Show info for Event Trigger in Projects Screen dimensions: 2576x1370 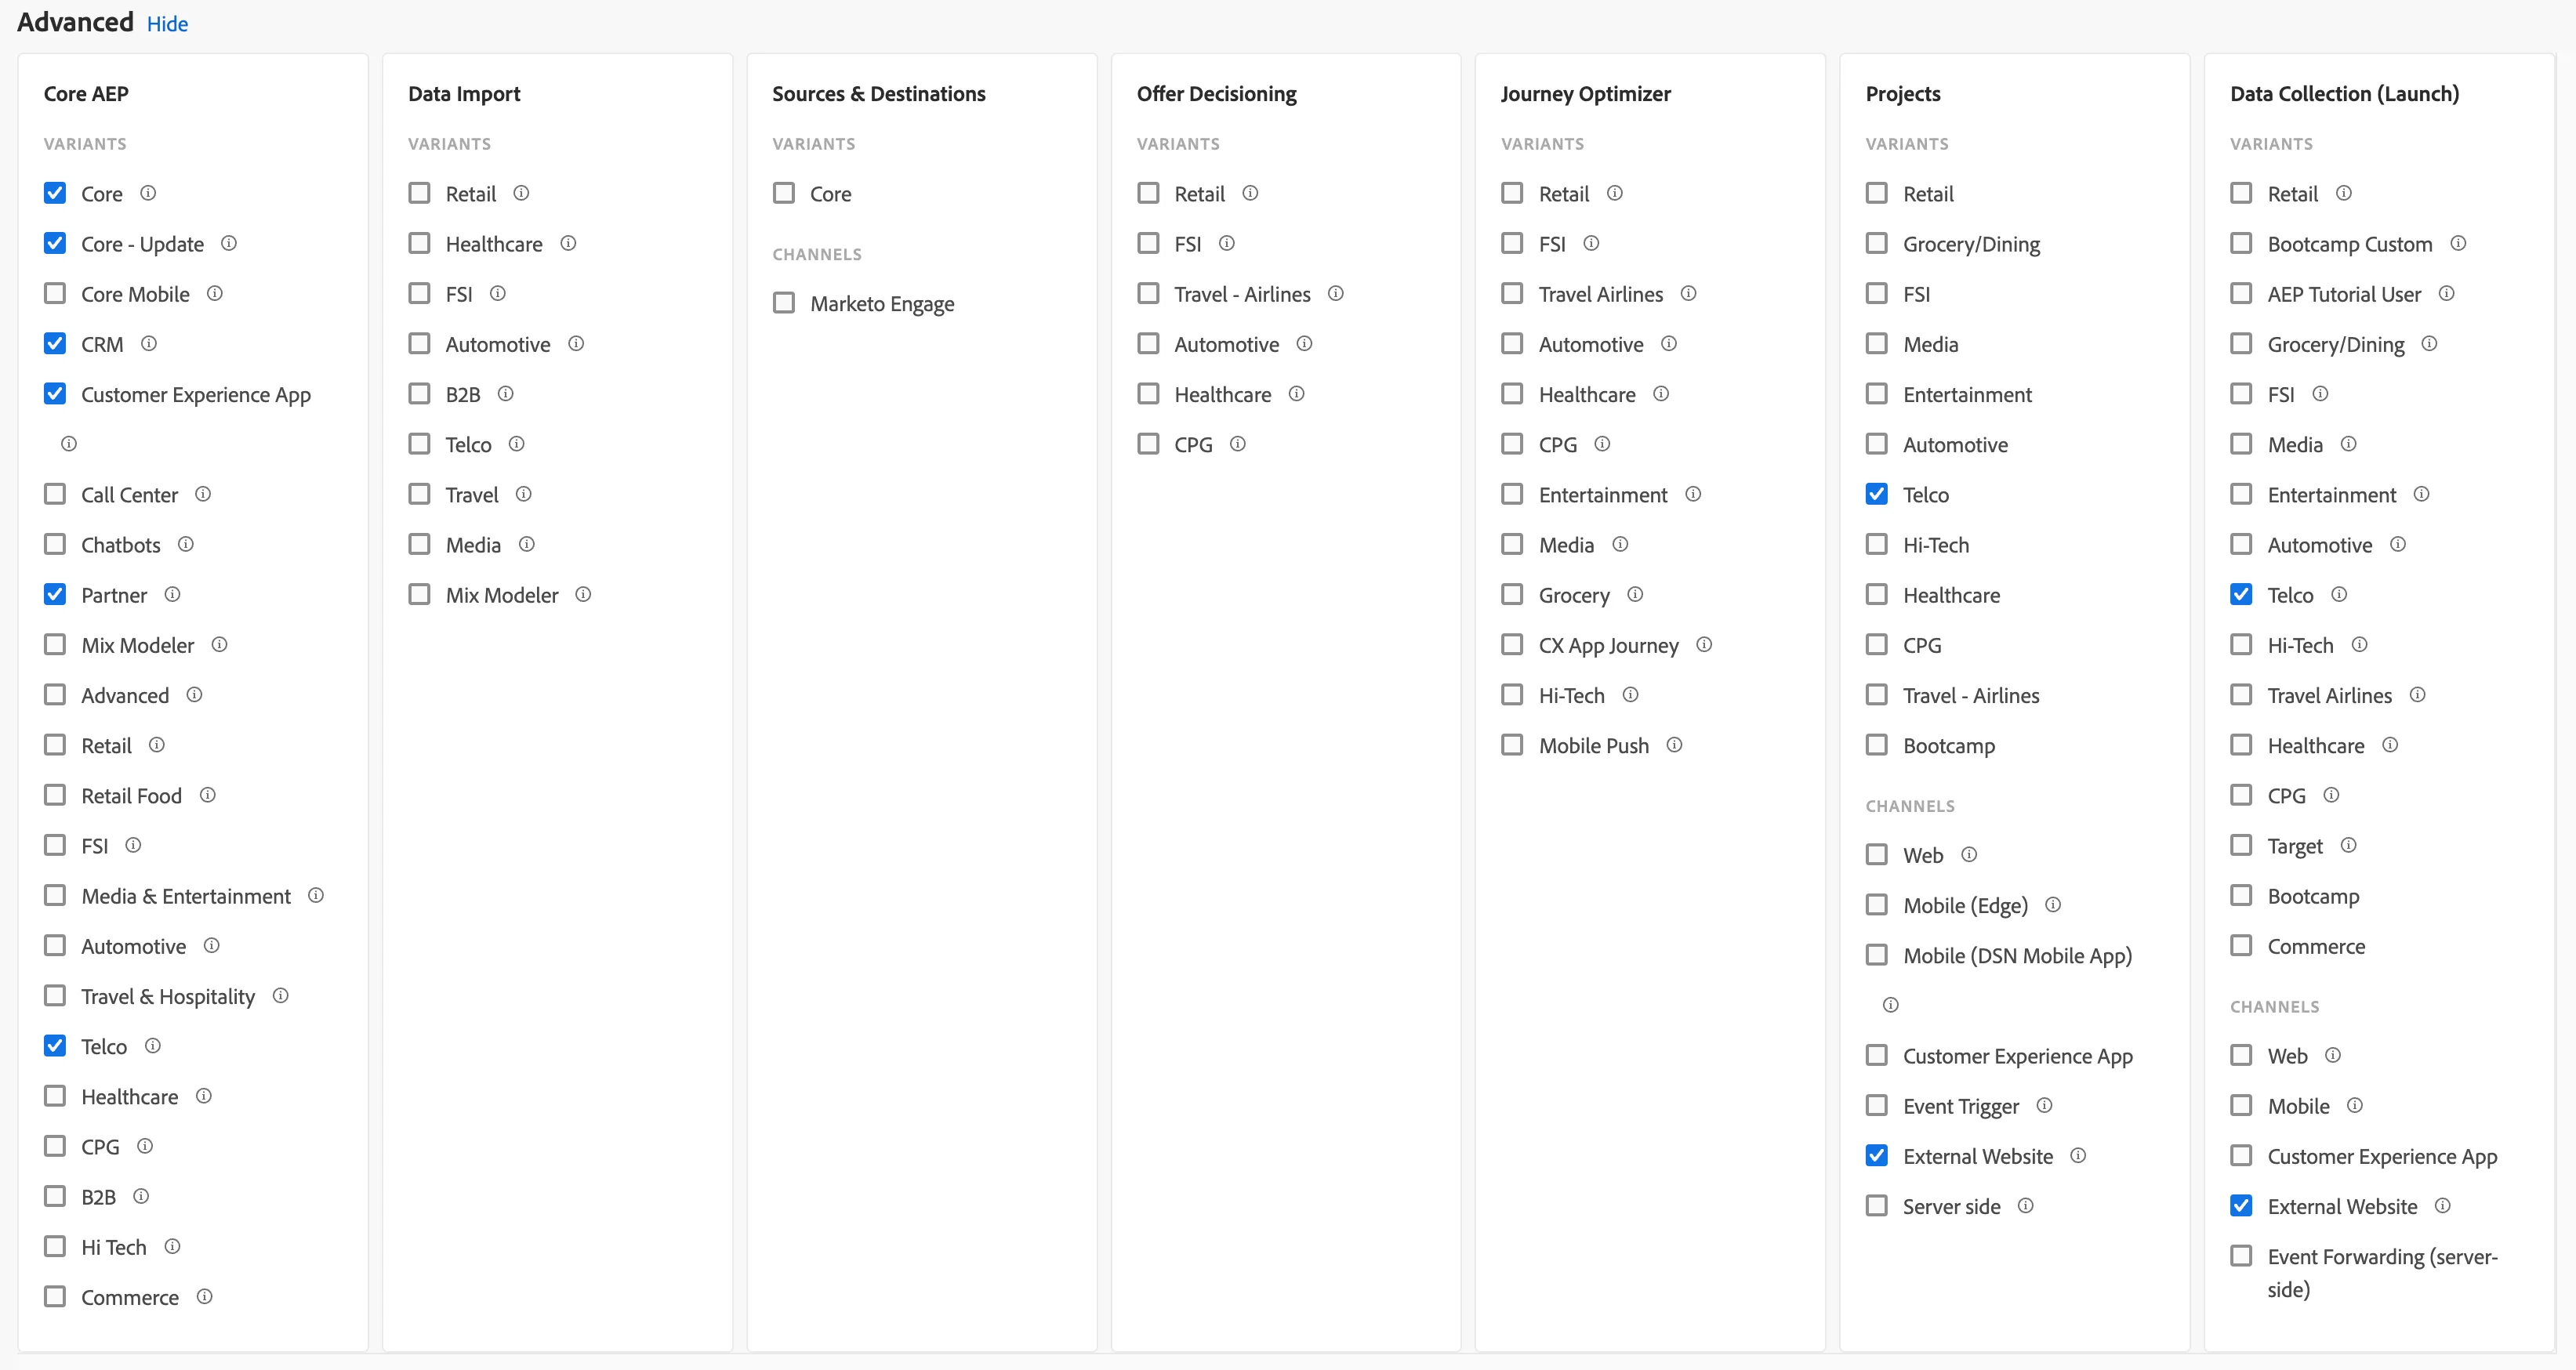click(2045, 1105)
